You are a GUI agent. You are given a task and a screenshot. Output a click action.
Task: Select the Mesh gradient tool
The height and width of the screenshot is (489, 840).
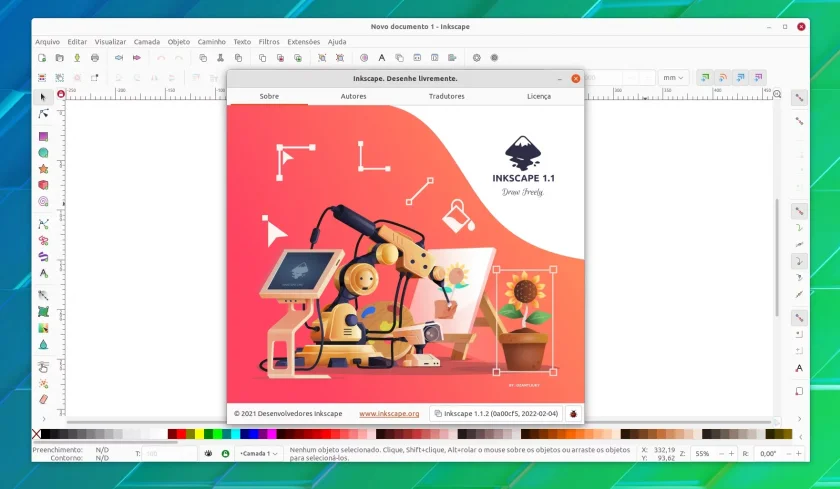pyautogui.click(x=43, y=311)
